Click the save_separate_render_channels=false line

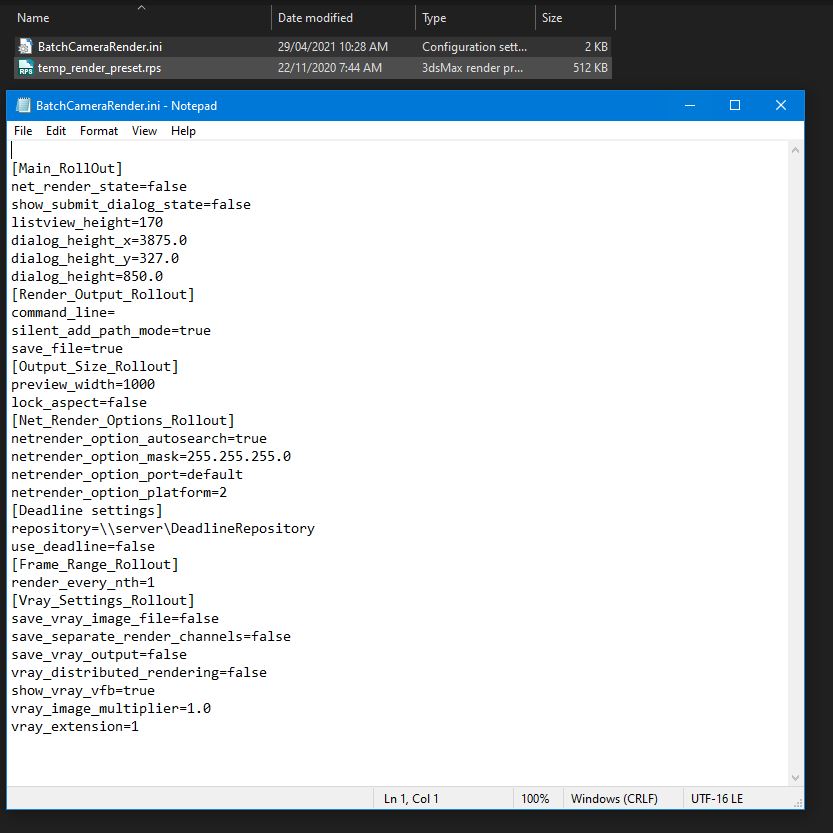[x=151, y=636]
